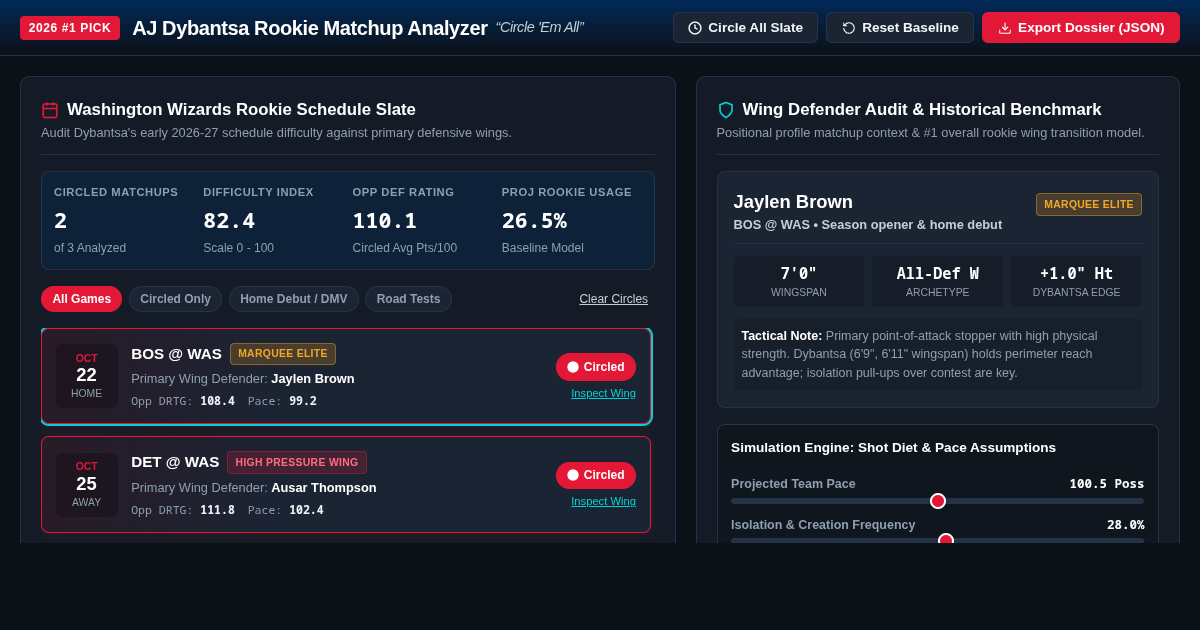The width and height of the screenshot is (1200, 630).
Task: Click Opp DRTG 108.4 in BOS game
Action: 183,401
